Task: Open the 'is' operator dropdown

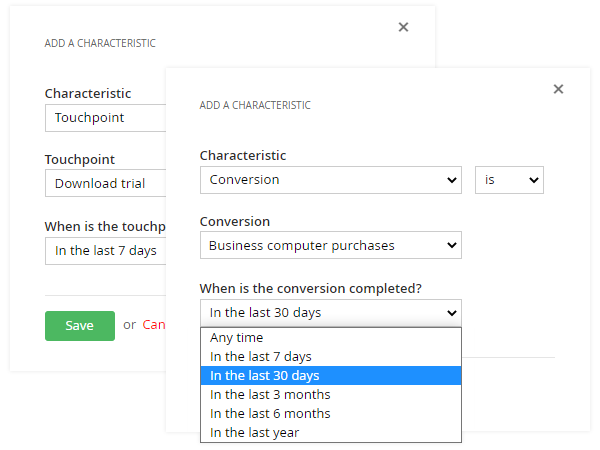Action: tap(508, 180)
